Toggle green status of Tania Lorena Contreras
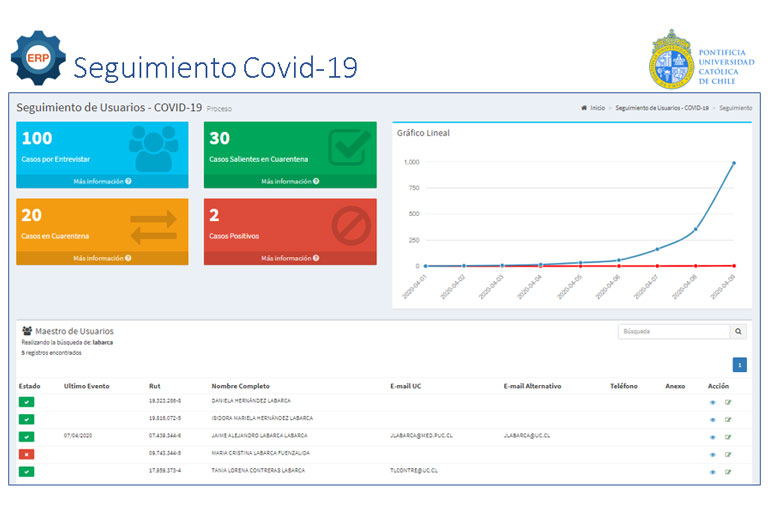Image resolution: width=768 pixels, height=512 pixels. point(26,471)
